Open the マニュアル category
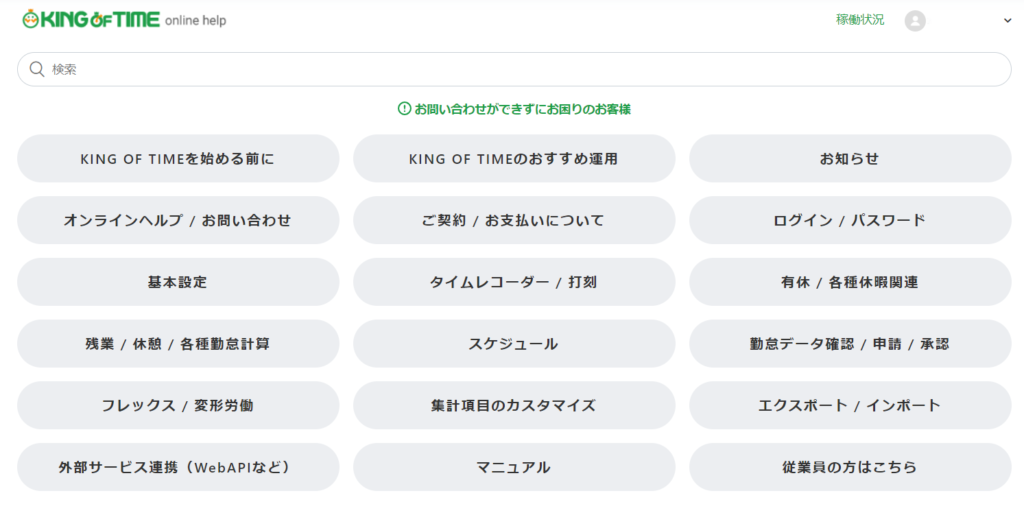The width and height of the screenshot is (1024, 515). pos(514,467)
